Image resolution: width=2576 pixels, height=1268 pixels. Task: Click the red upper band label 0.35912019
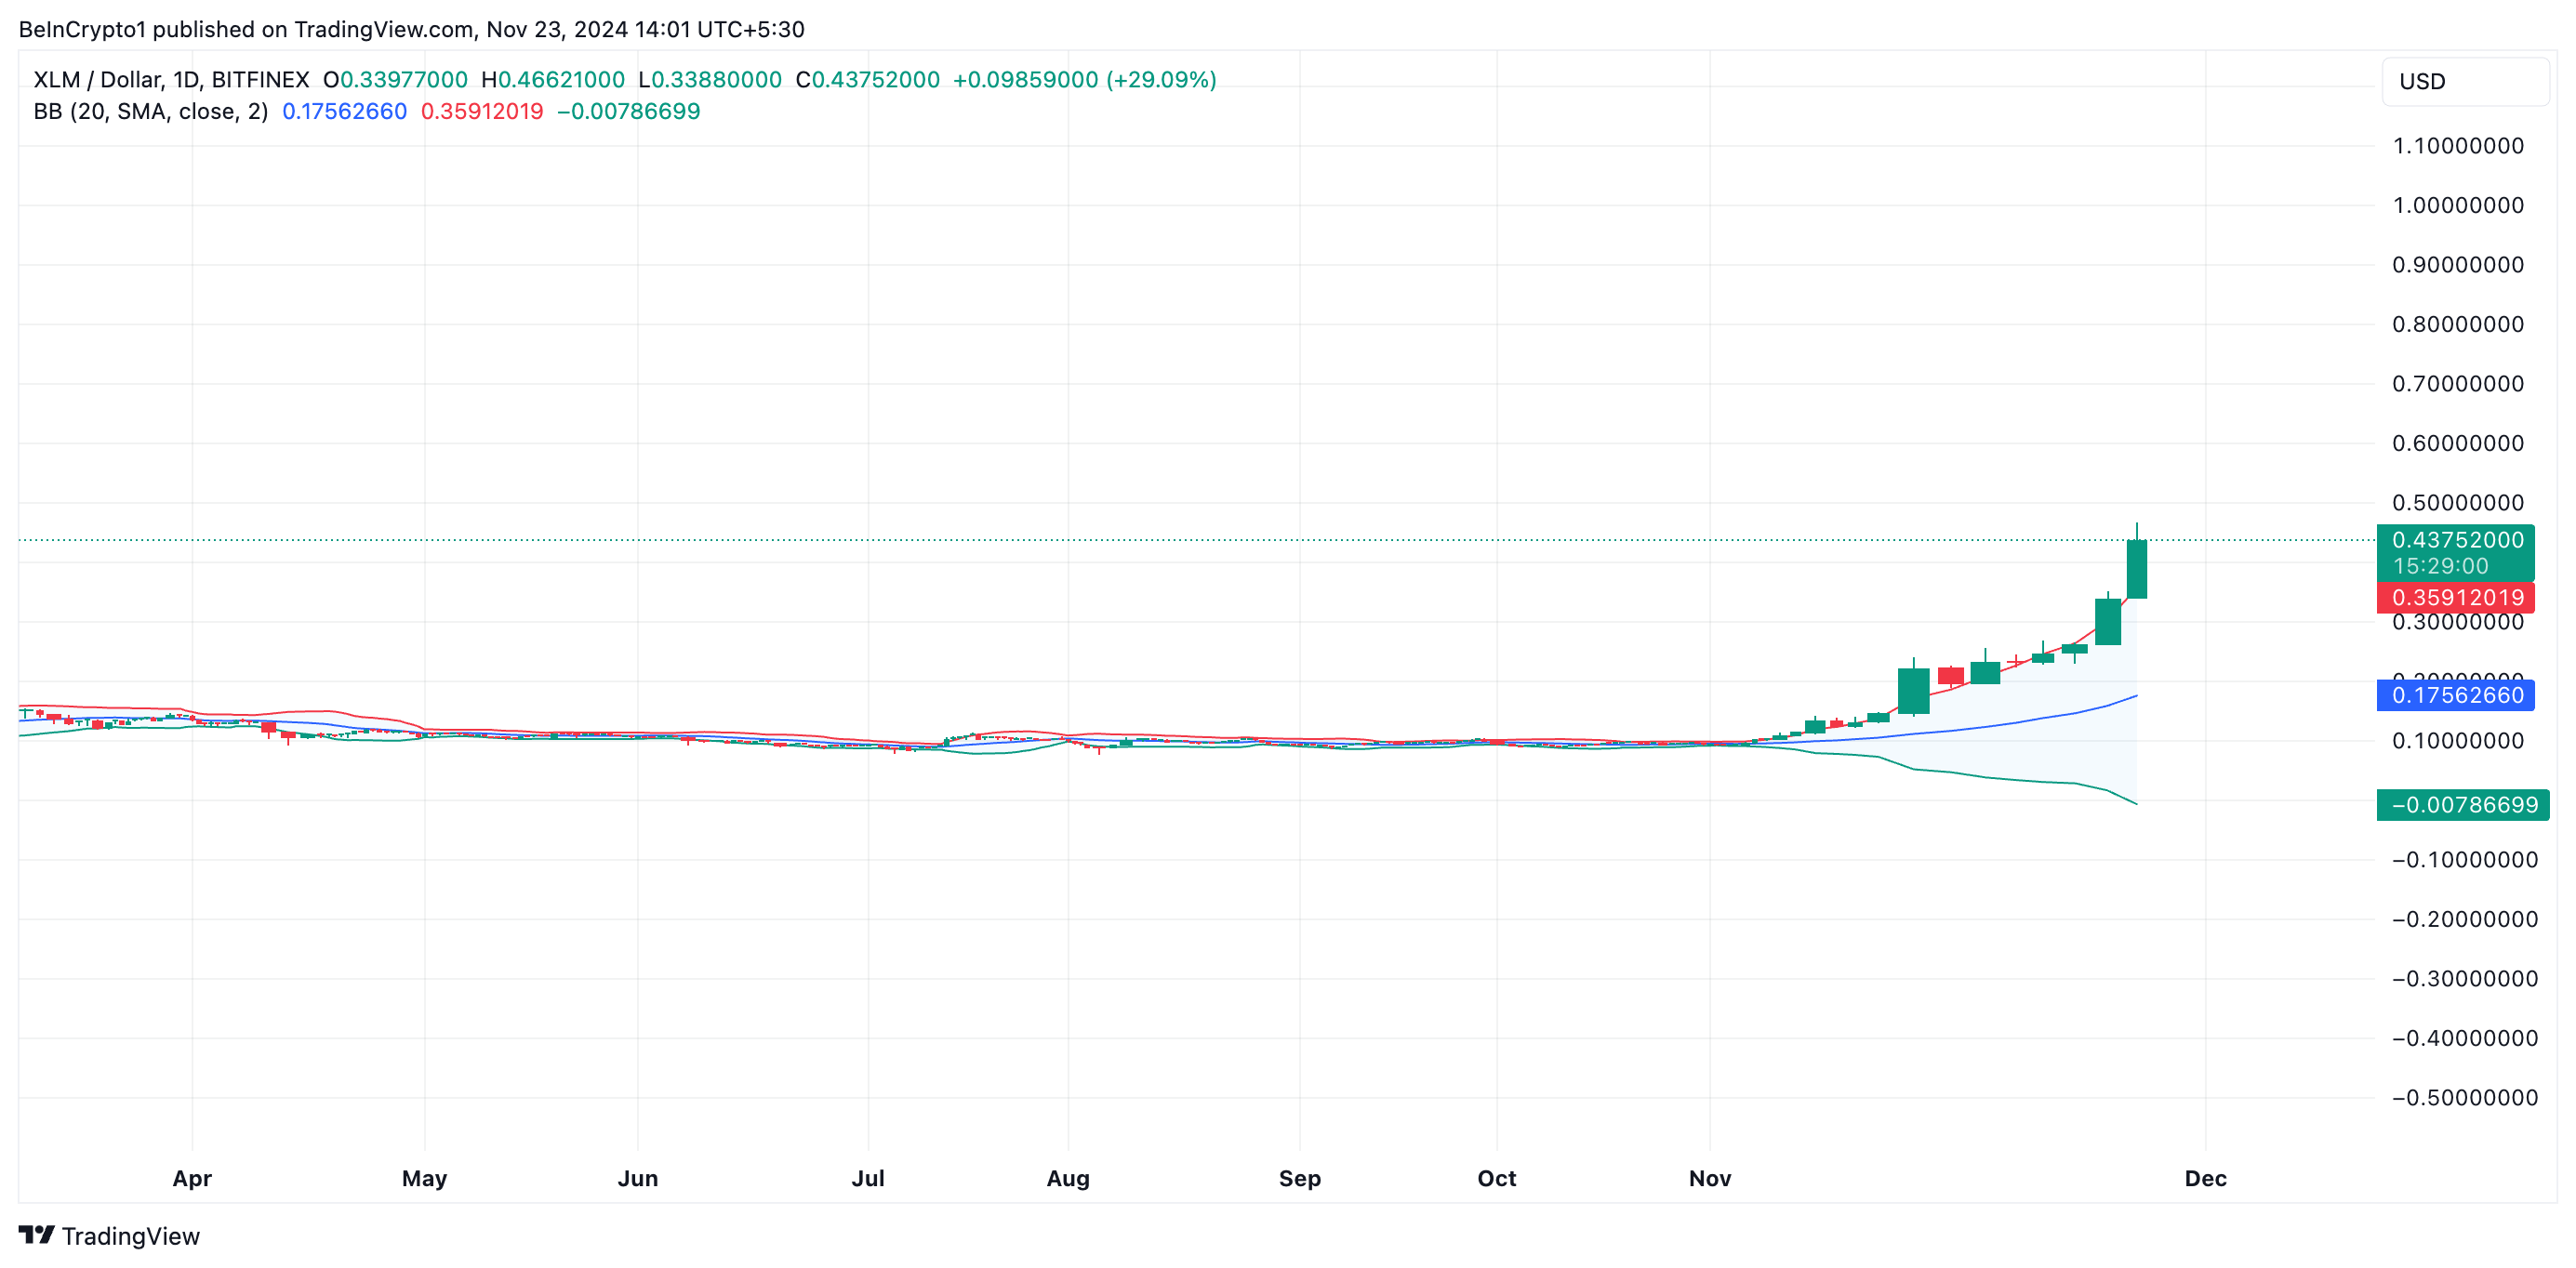2456,598
